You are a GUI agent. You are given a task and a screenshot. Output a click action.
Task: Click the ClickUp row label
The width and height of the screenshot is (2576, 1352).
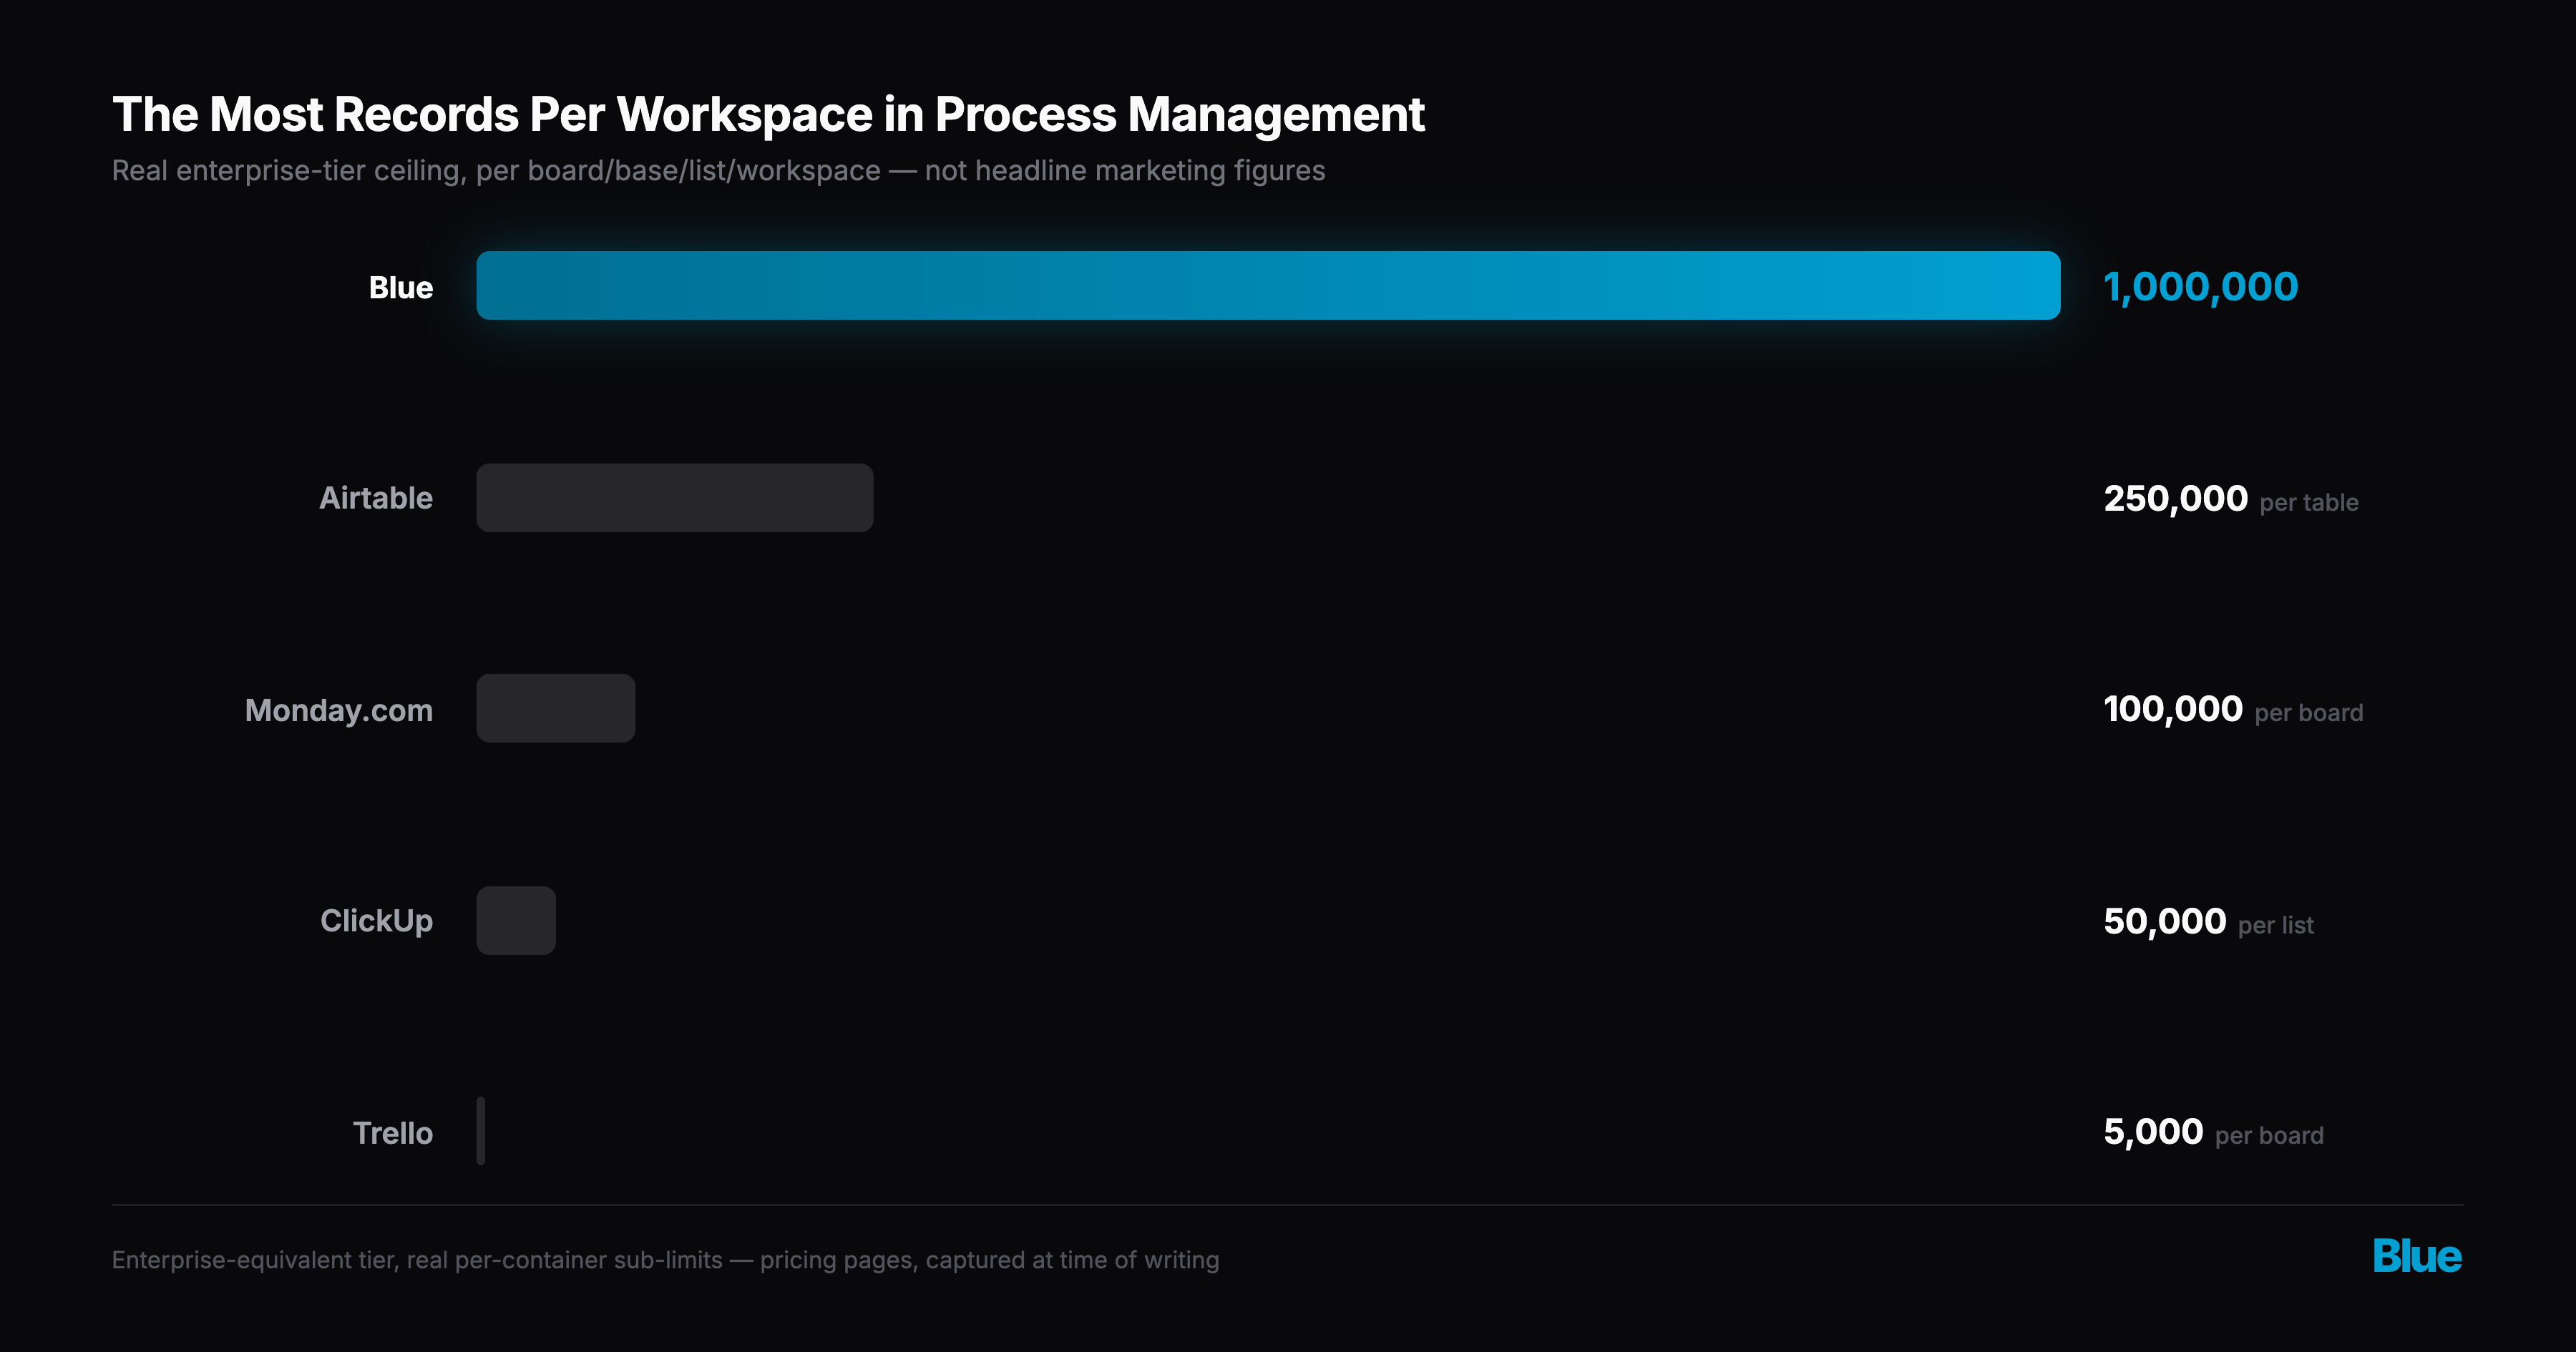(376, 921)
